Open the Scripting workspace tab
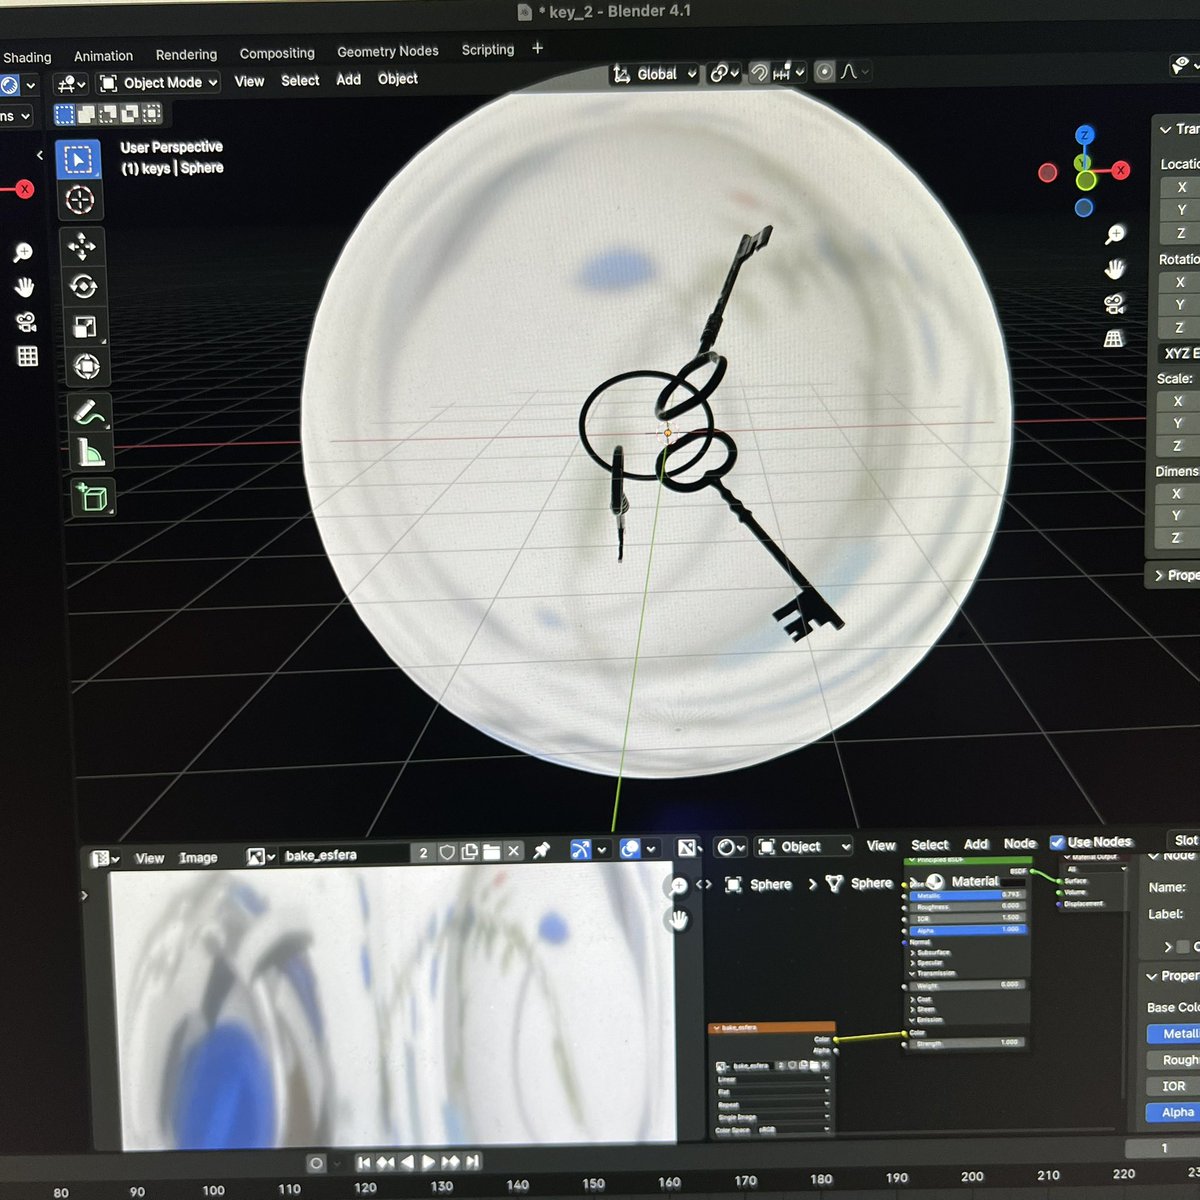 pyautogui.click(x=488, y=49)
